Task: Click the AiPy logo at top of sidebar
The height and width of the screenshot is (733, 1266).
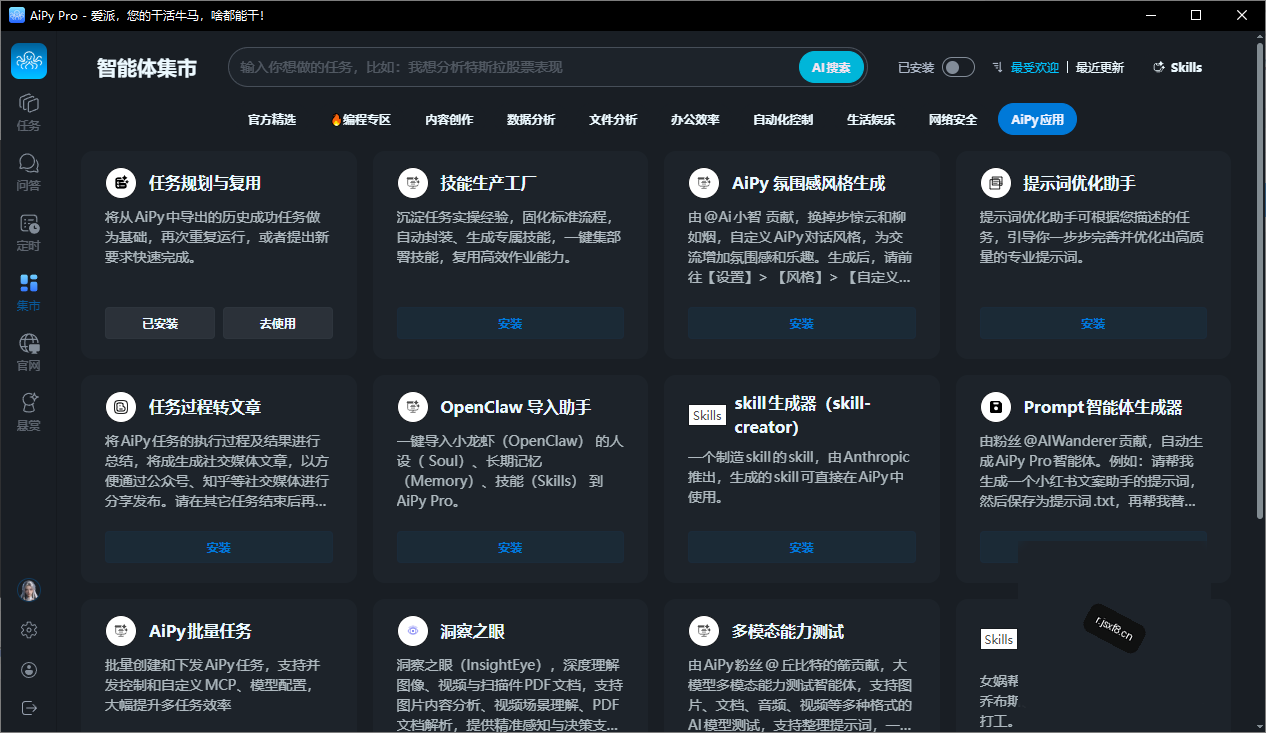Action: coord(29,61)
